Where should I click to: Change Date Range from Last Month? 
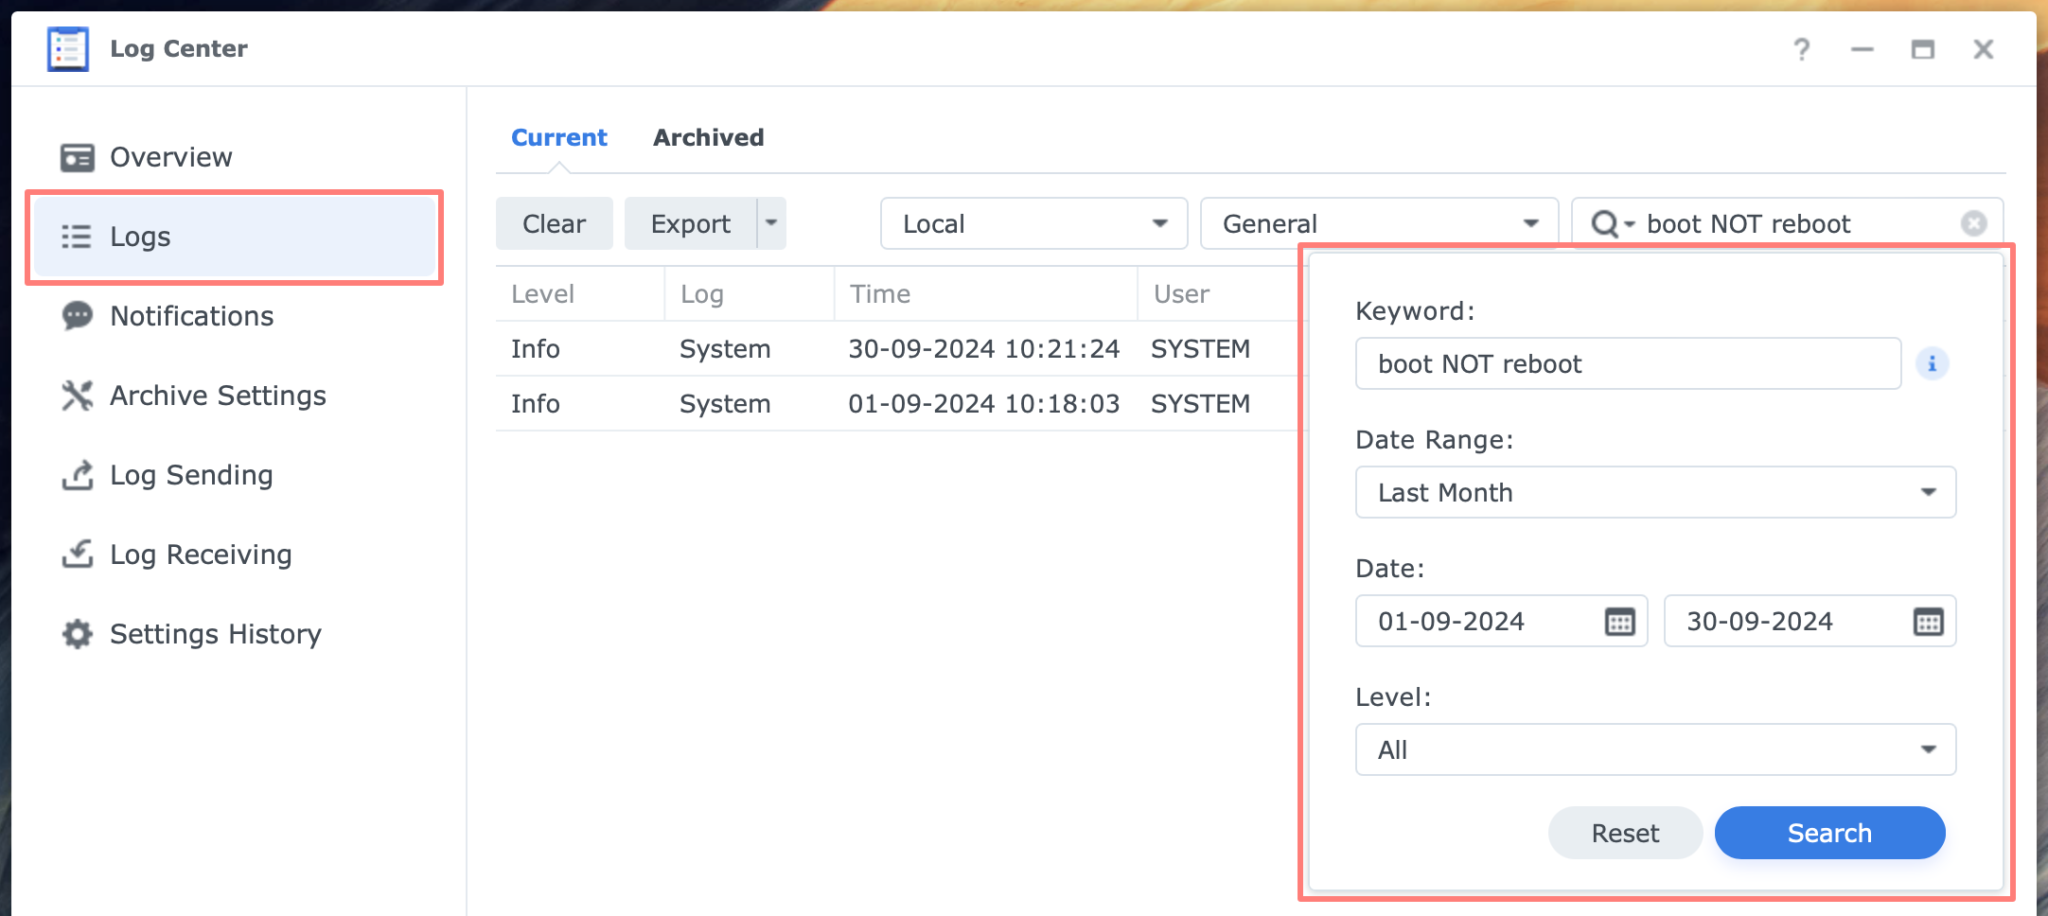[x=1928, y=492]
